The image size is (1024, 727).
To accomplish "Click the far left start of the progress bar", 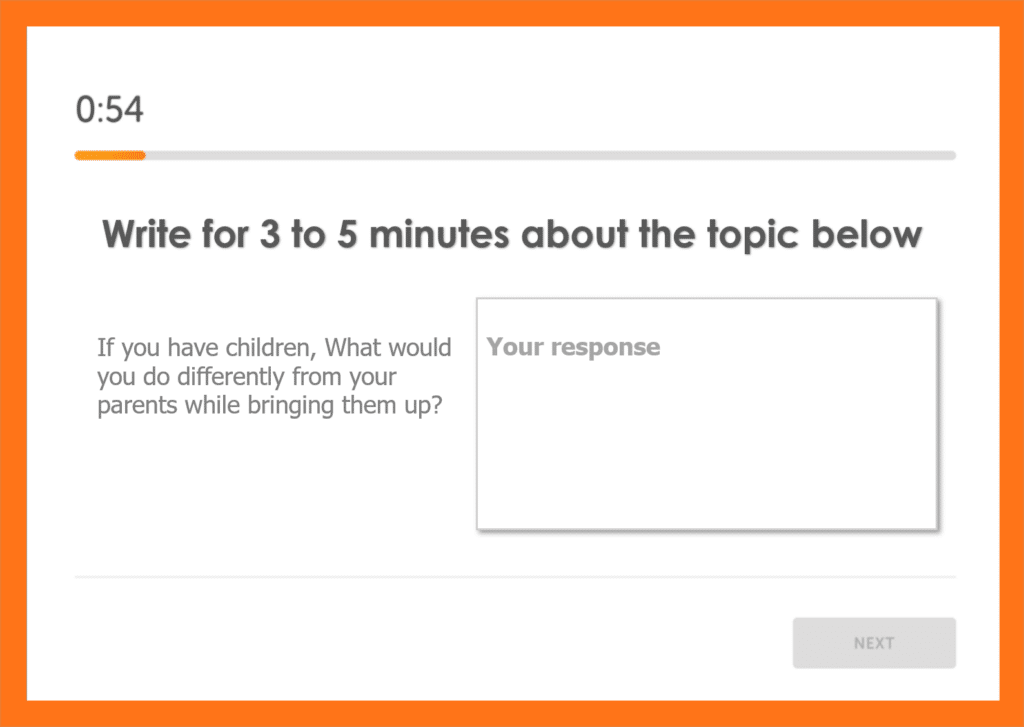I will 79,155.
